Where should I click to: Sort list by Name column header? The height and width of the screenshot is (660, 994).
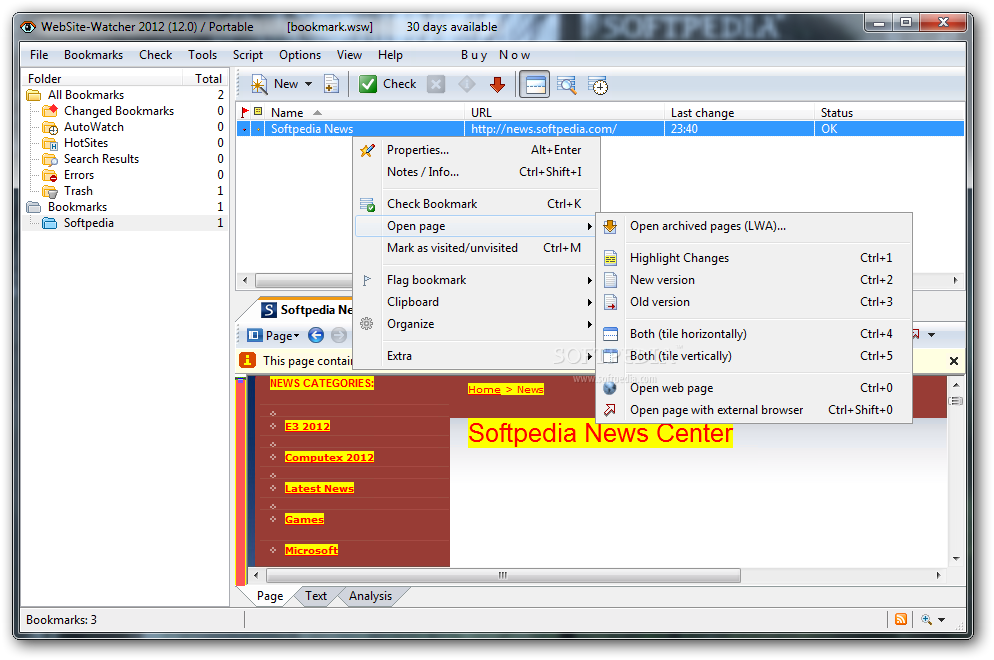pyautogui.click(x=365, y=113)
